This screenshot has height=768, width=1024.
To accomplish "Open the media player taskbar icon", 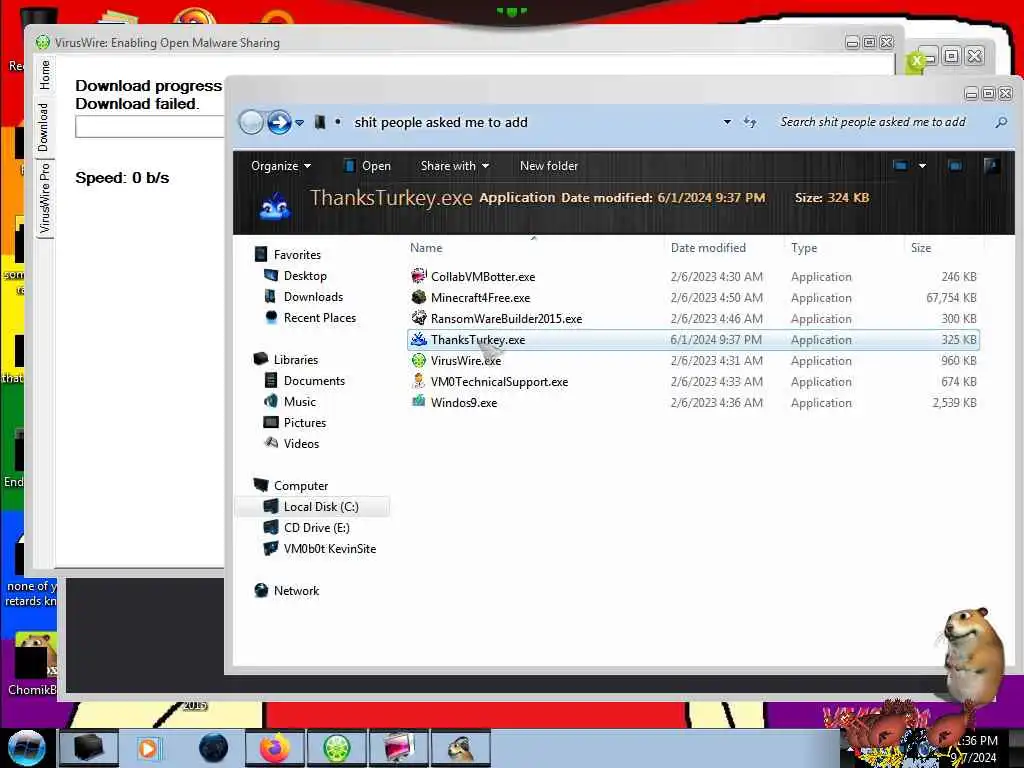I will click(x=148, y=748).
